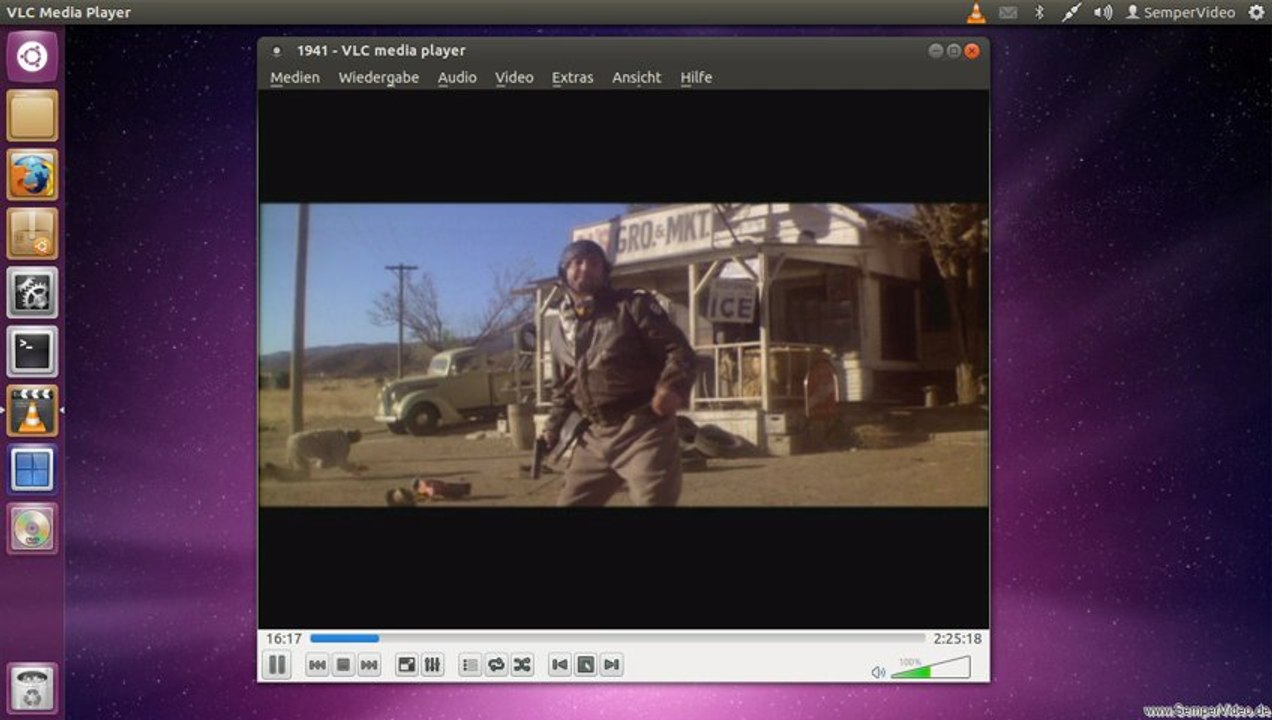Open Ubuntu Software Center launcher icon
The width and height of the screenshot is (1272, 720).
click(32, 234)
